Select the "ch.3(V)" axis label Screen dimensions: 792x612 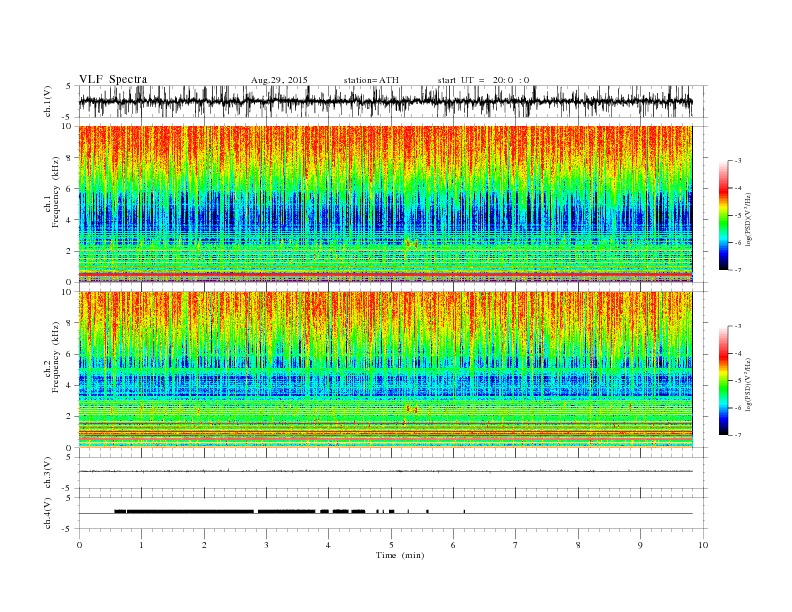pos(48,473)
